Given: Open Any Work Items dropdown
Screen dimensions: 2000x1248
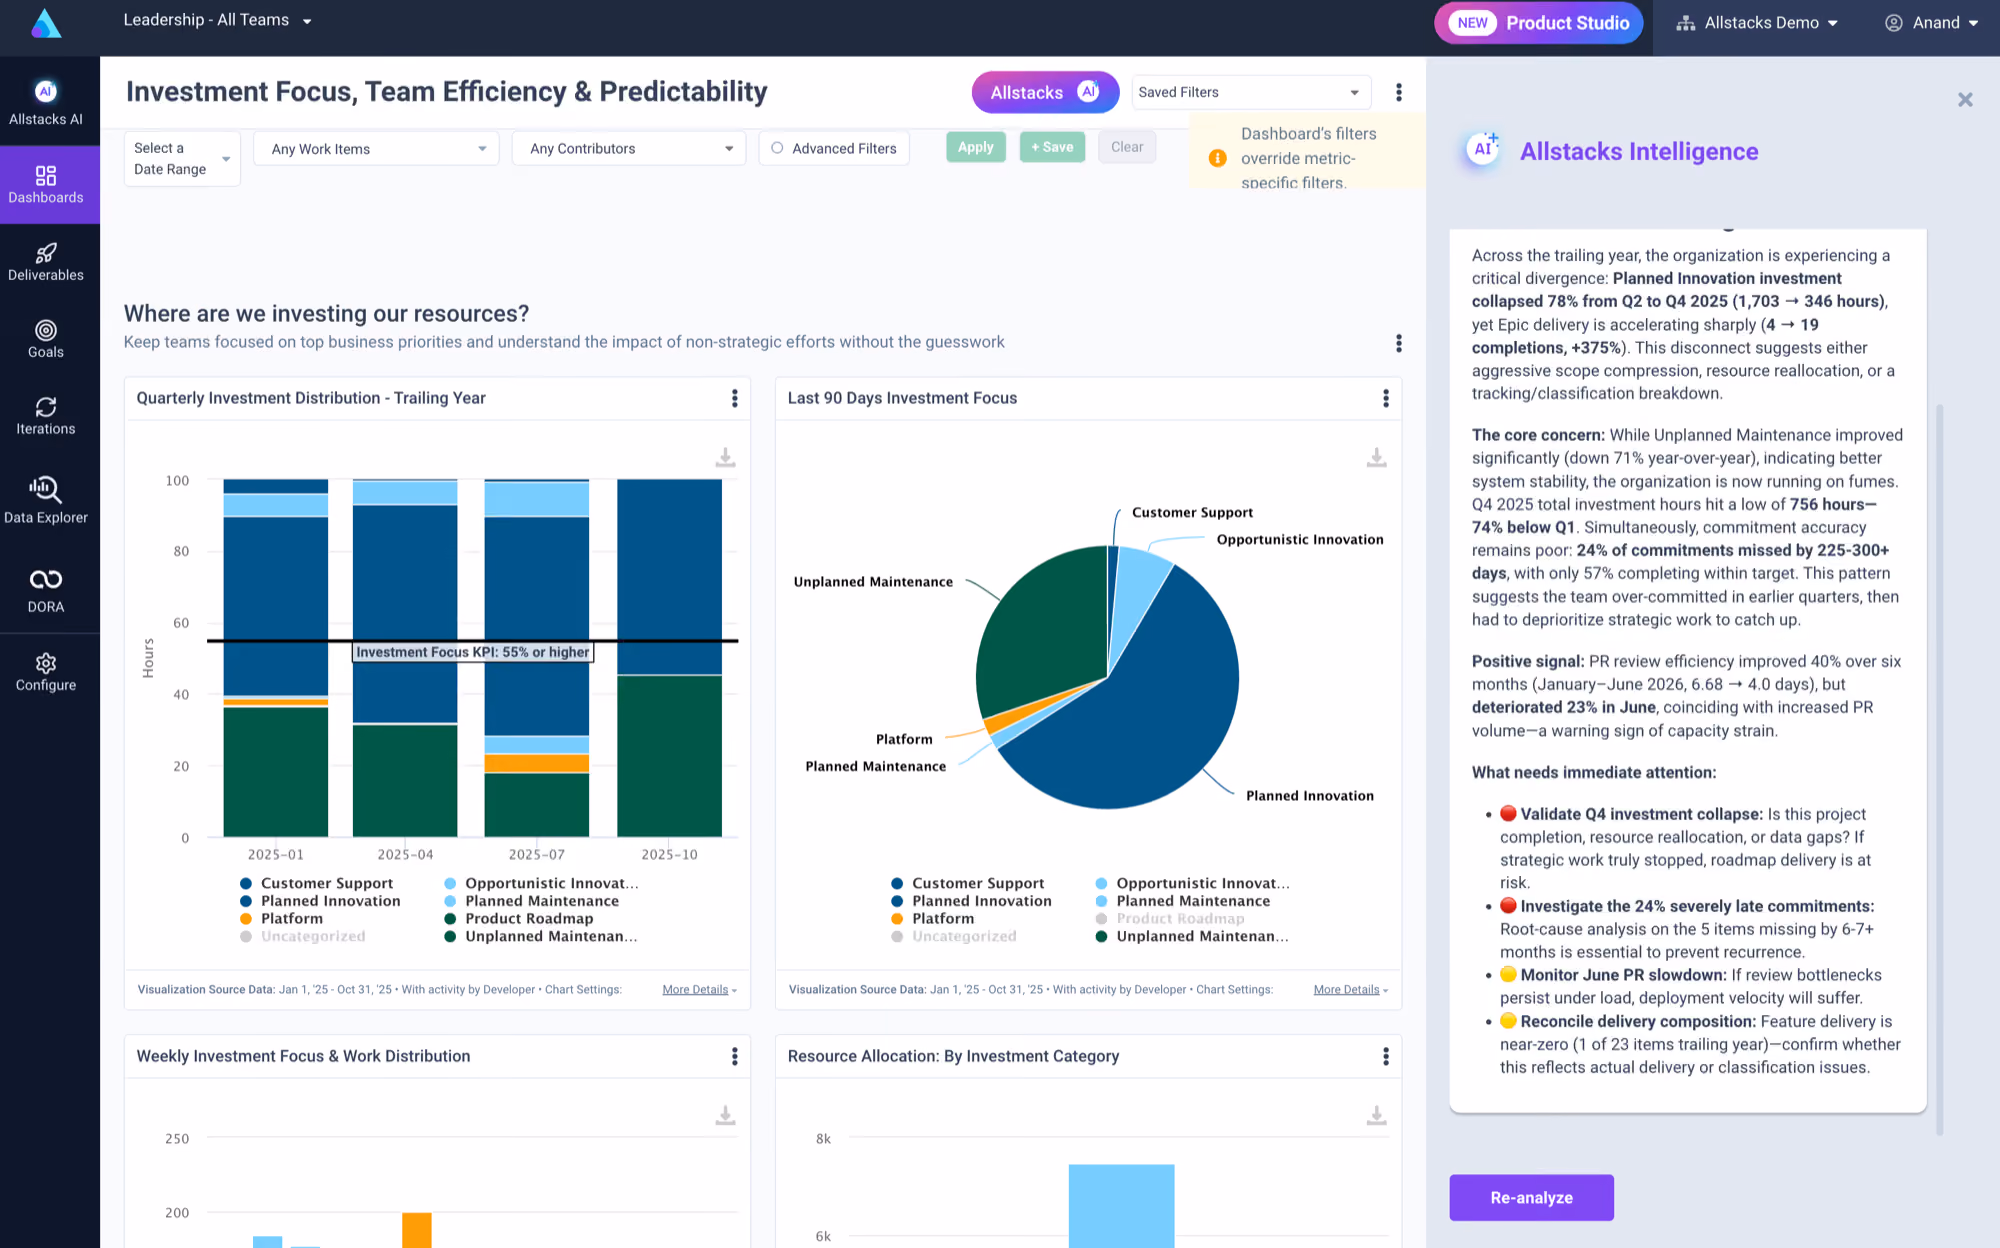Looking at the screenshot, I should 376,149.
